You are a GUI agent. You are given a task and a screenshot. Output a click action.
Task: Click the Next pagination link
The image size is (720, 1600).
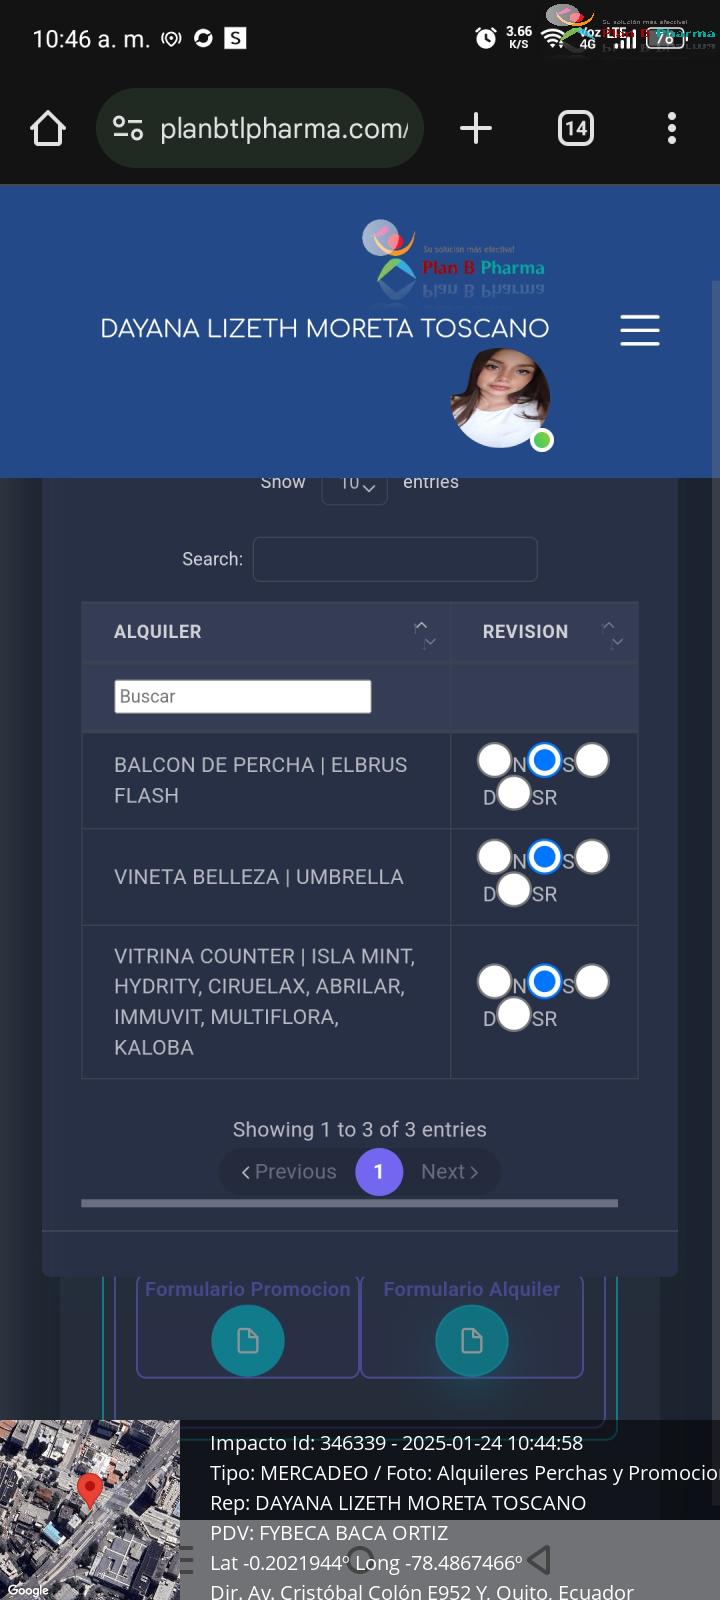coord(450,1171)
